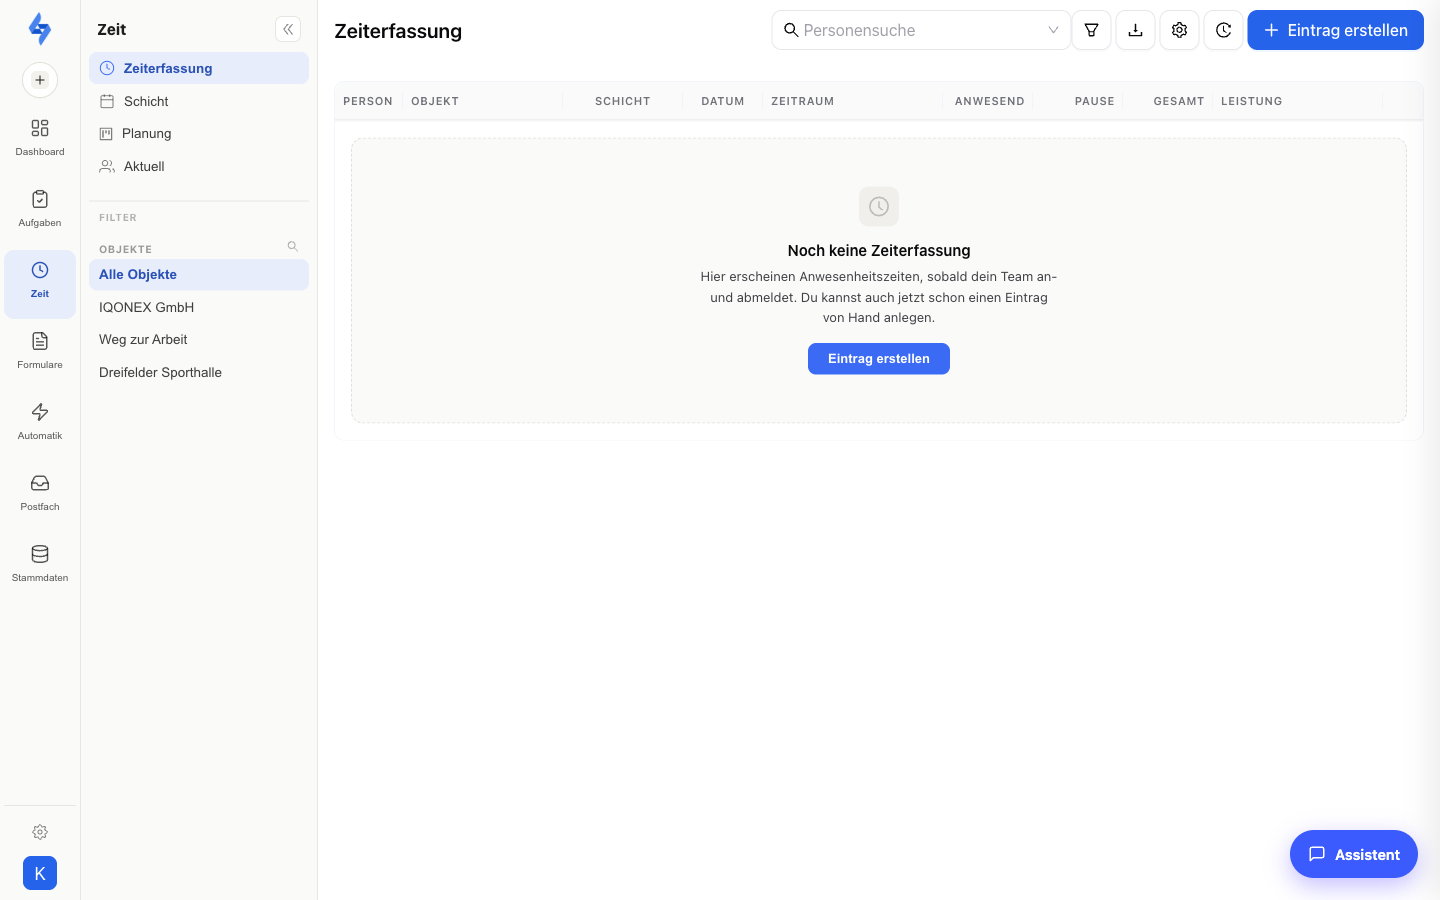Open the table settings gear in the toolbar

coord(1180,30)
